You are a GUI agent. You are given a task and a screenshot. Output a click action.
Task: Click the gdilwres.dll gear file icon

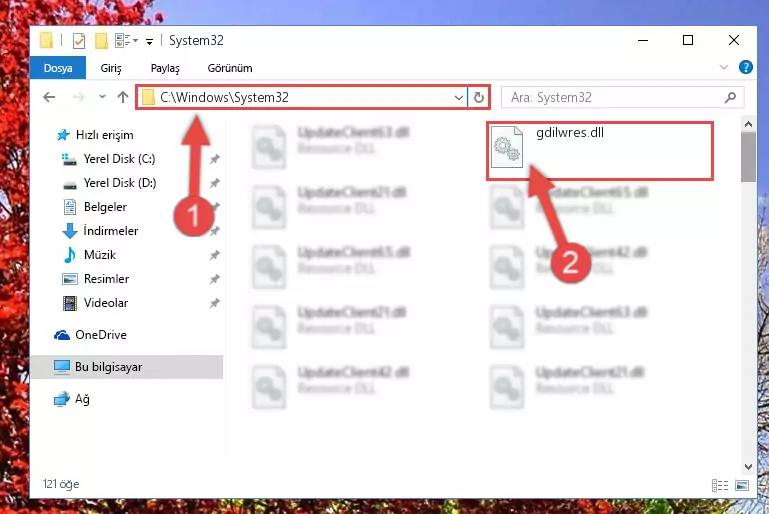507,147
